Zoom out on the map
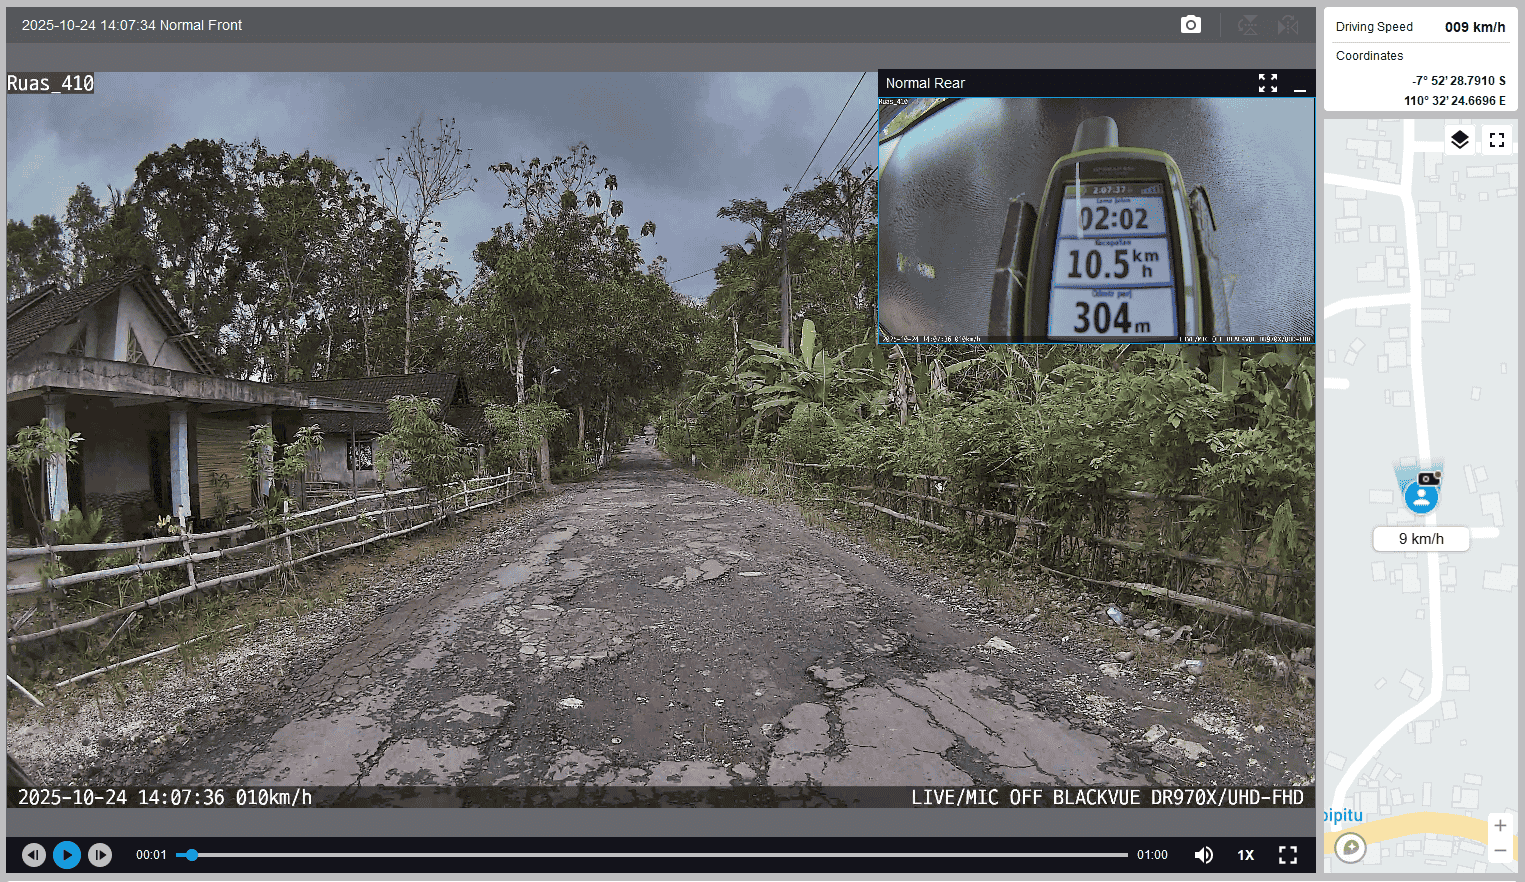The height and width of the screenshot is (882, 1525). tap(1500, 850)
